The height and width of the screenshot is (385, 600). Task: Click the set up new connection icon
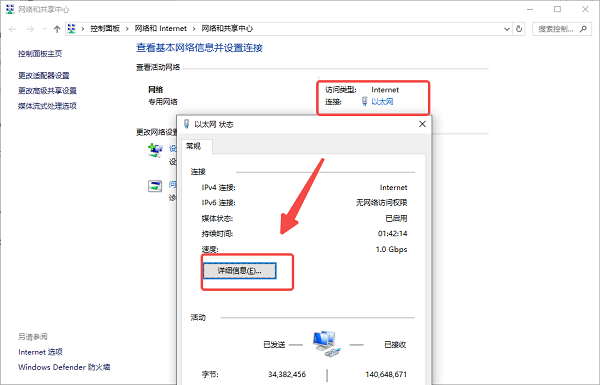[x=155, y=150]
